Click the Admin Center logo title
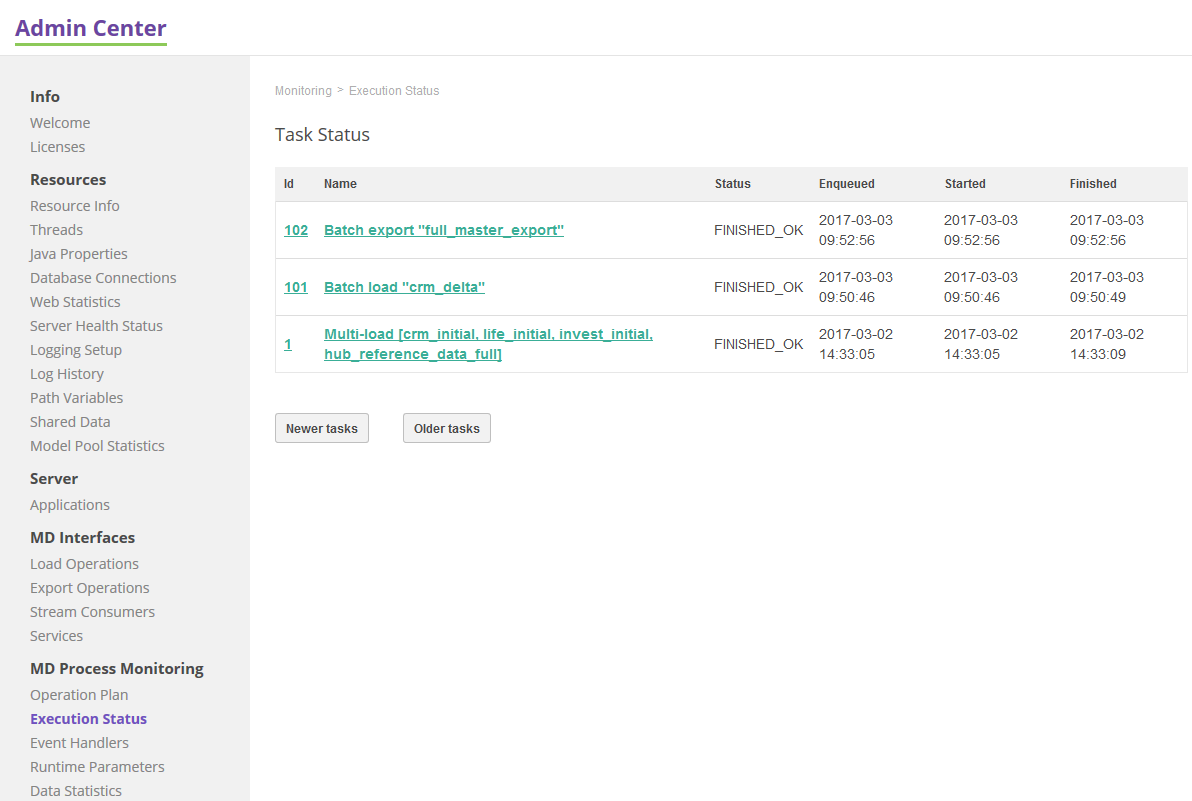The width and height of the screenshot is (1192, 801). (x=91, y=28)
